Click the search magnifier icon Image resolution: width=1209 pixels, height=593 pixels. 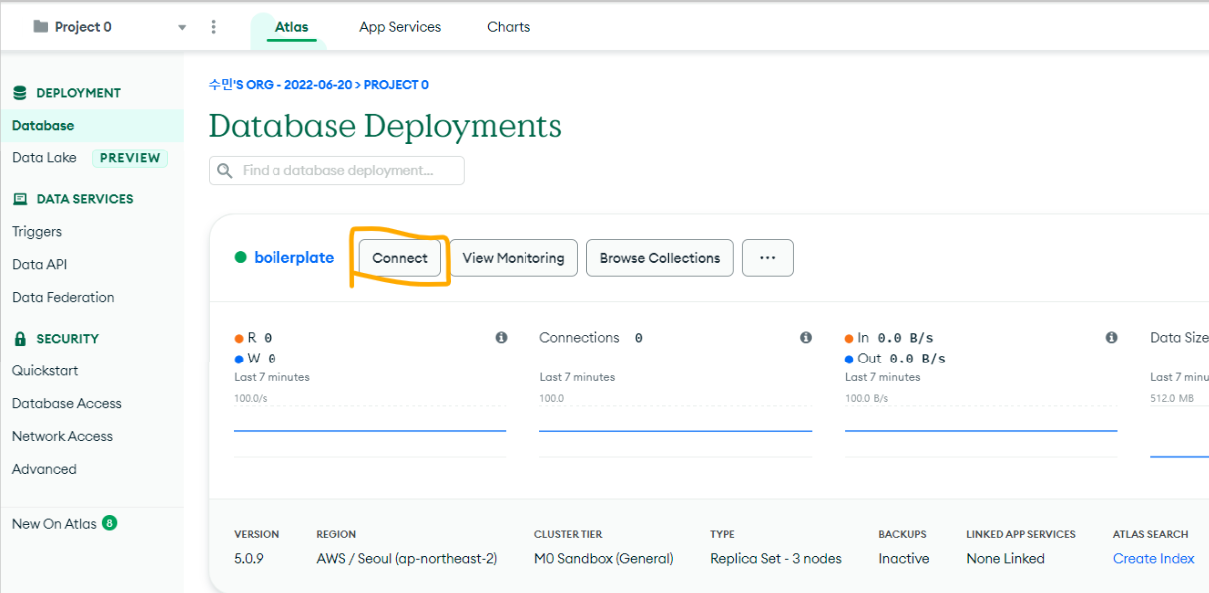pos(225,171)
